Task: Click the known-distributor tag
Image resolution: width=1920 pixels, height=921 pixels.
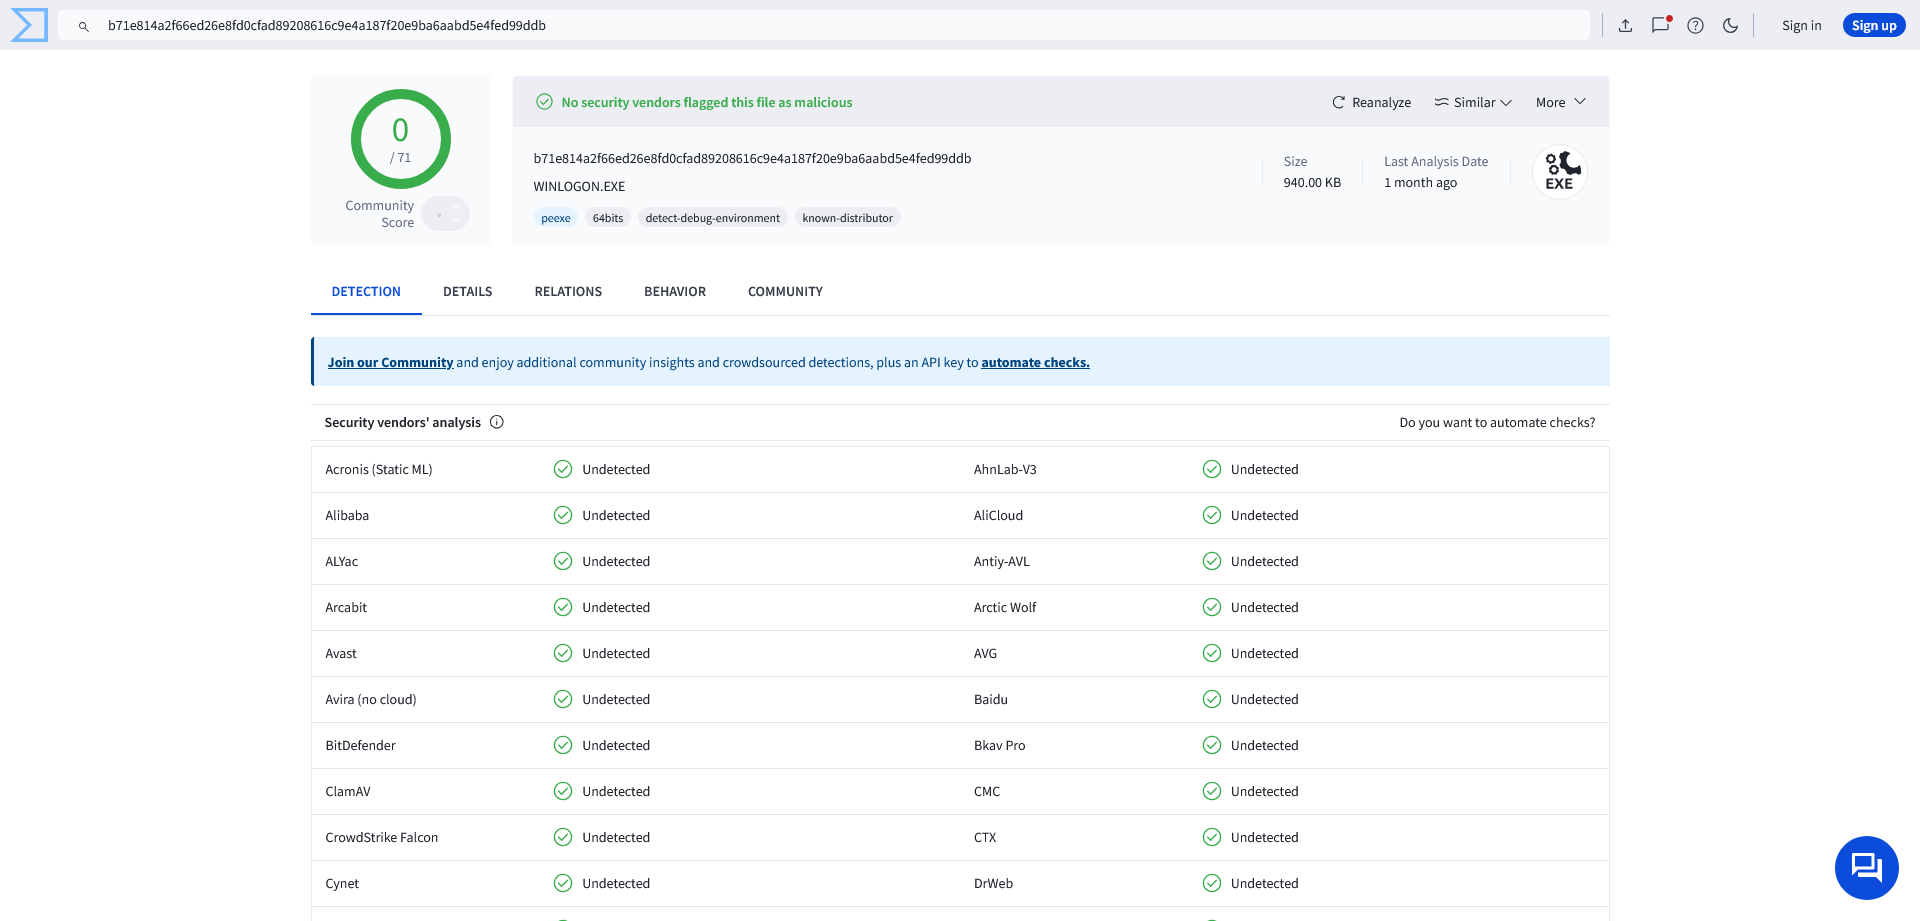Action: 847,218
